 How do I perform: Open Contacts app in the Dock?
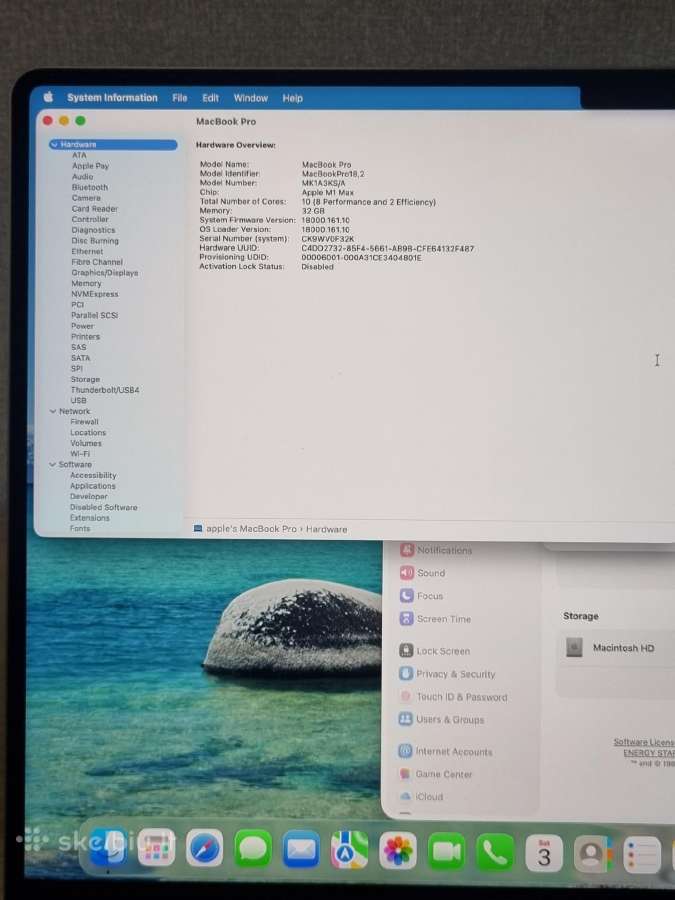coord(593,854)
